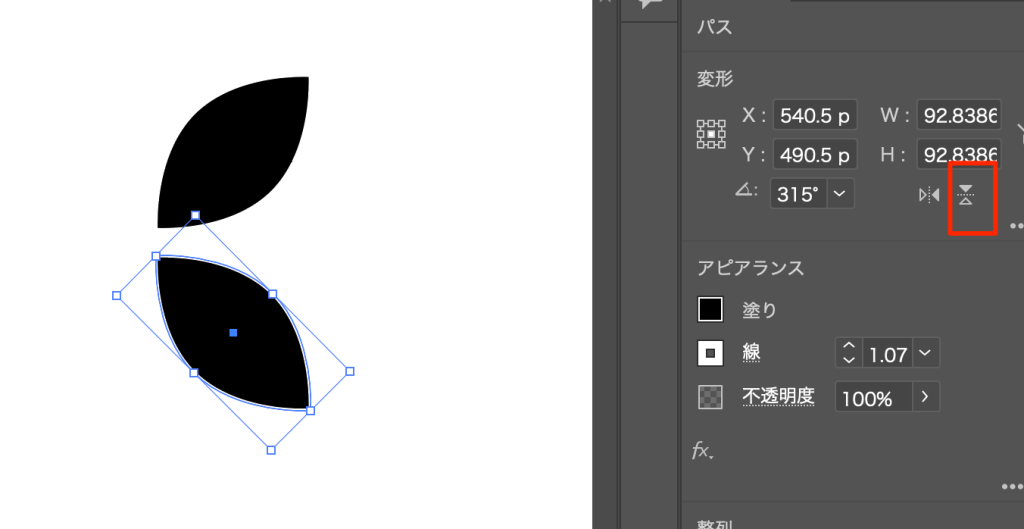Open more options in the 変形 section
The image size is (1024, 529).
point(1016,226)
